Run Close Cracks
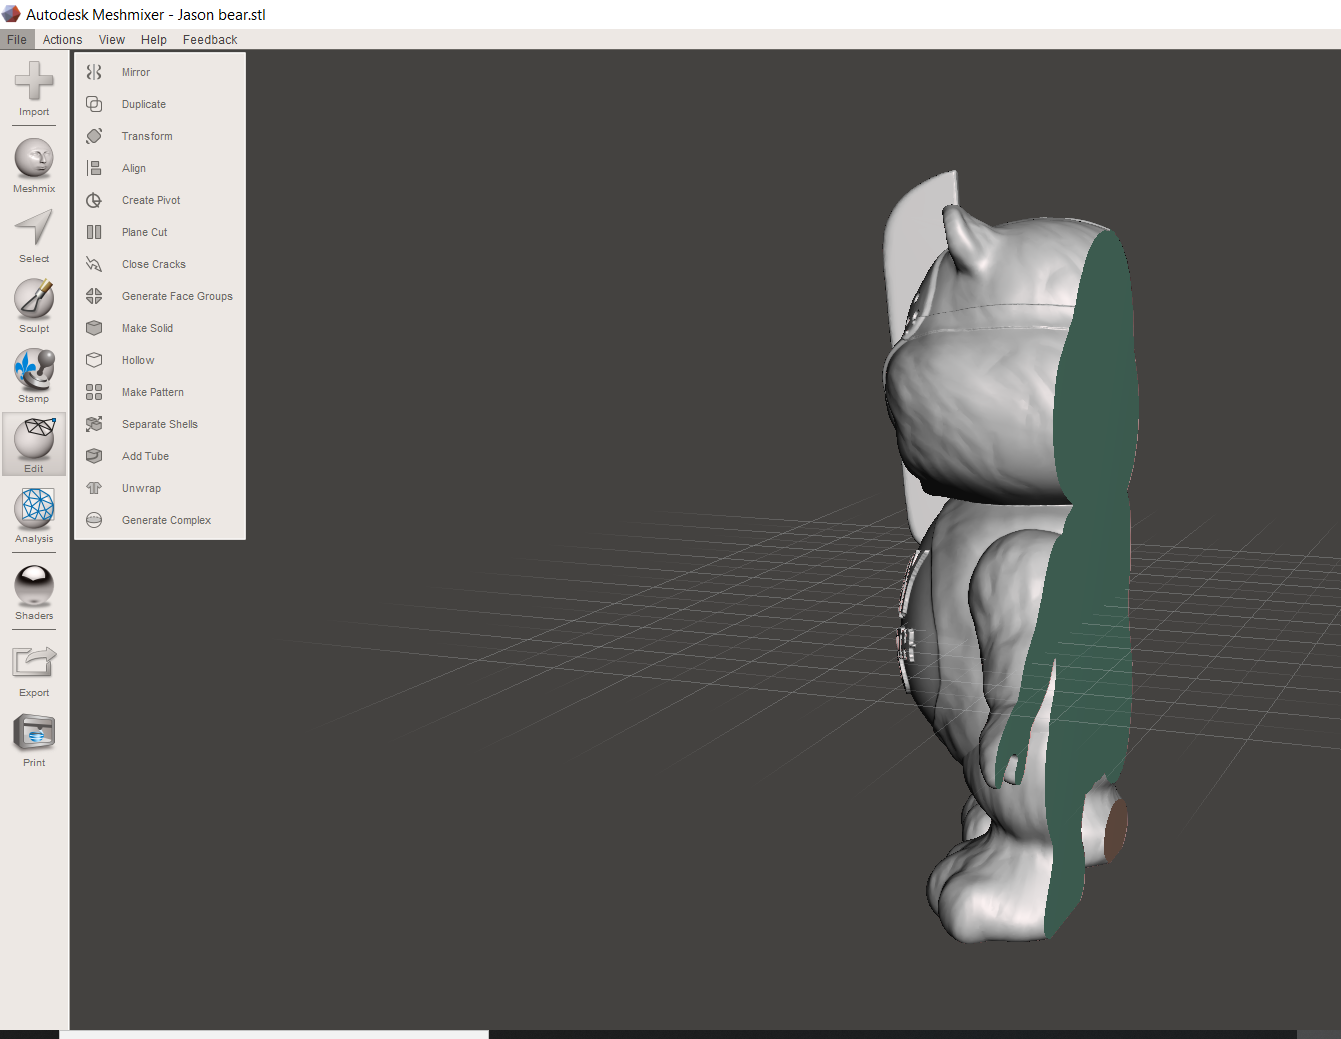This screenshot has height=1039, width=1341. click(x=160, y=264)
